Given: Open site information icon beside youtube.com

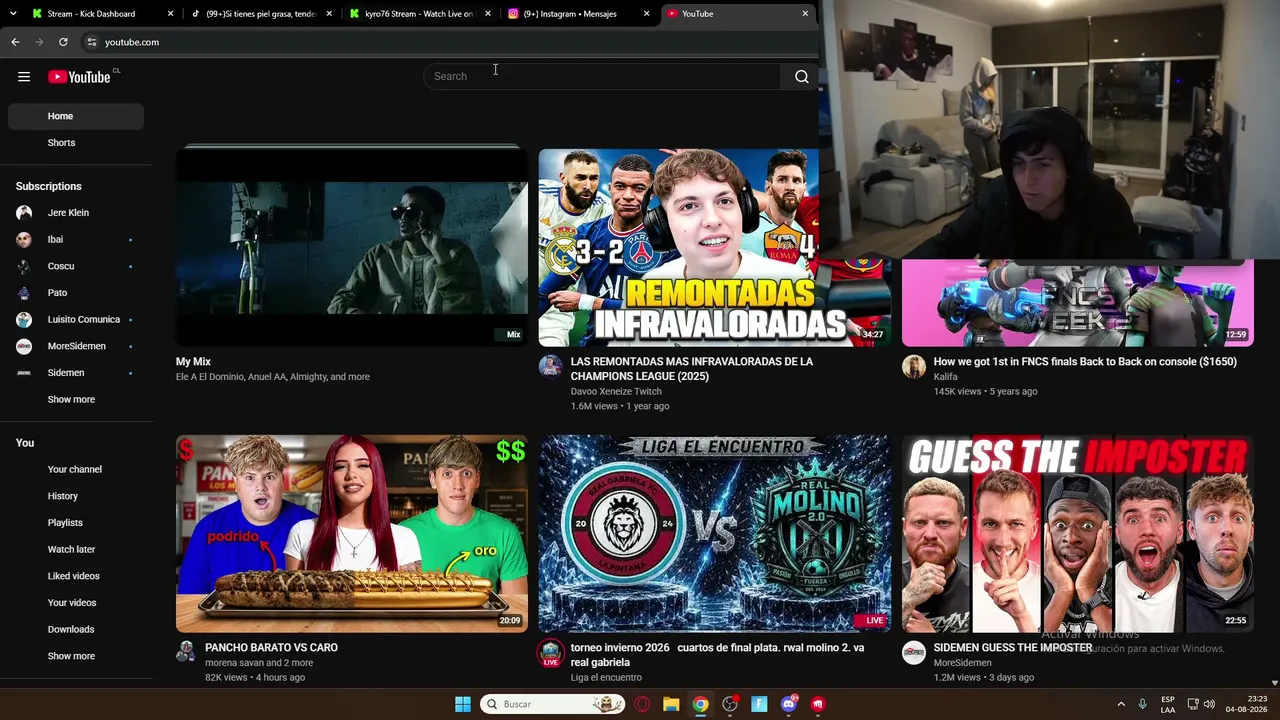Looking at the screenshot, I should (91, 42).
